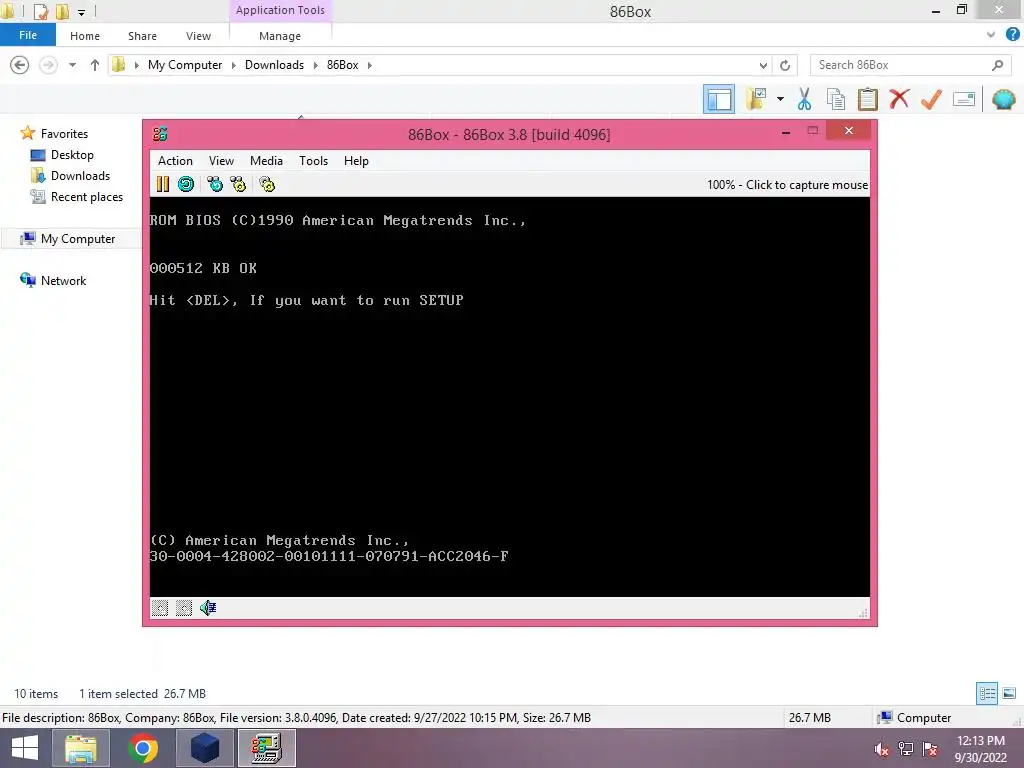The height and width of the screenshot is (768, 1024).
Task: Open the Media menu in 86Box
Action: coord(266,161)
